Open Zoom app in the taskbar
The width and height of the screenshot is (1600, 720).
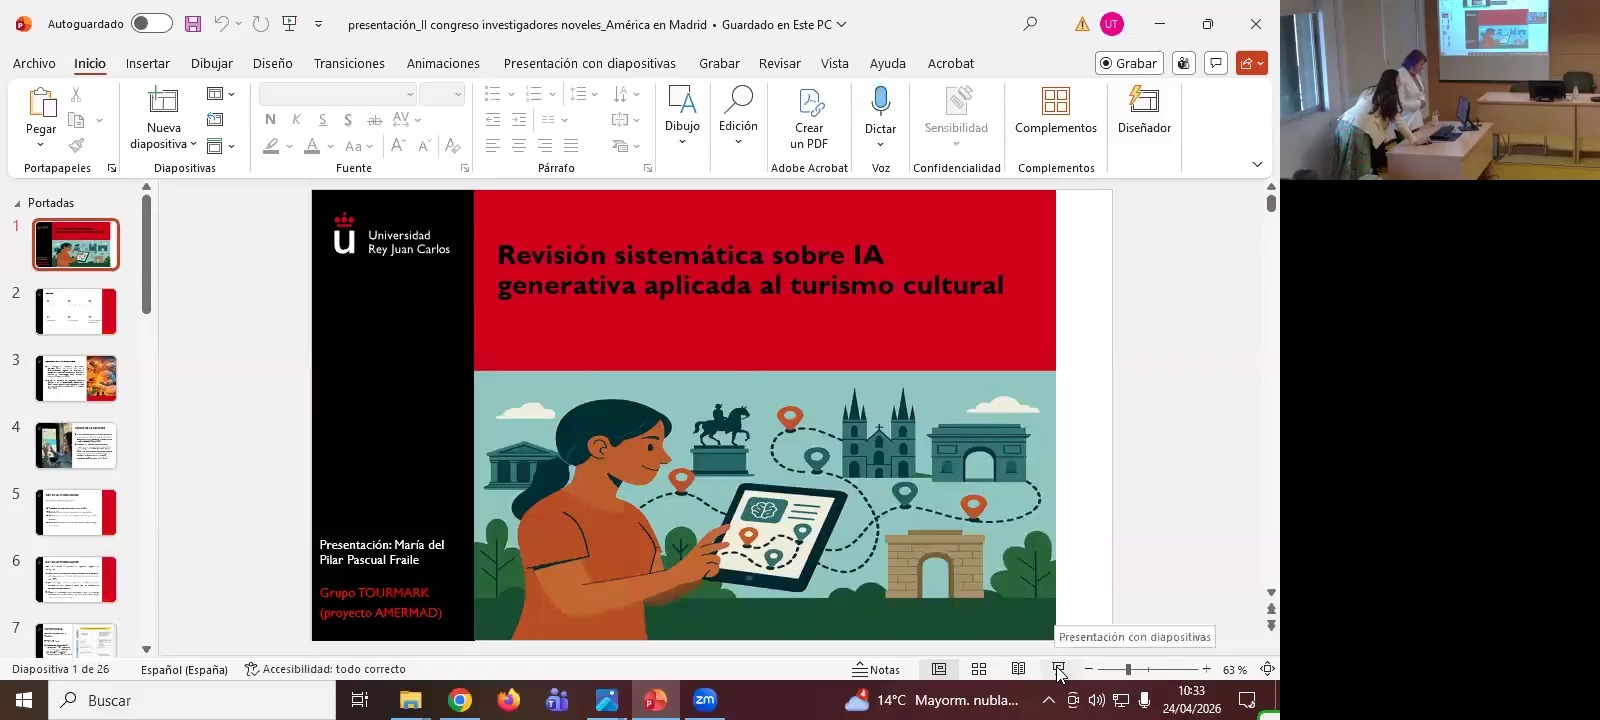(x=705, y=700)
